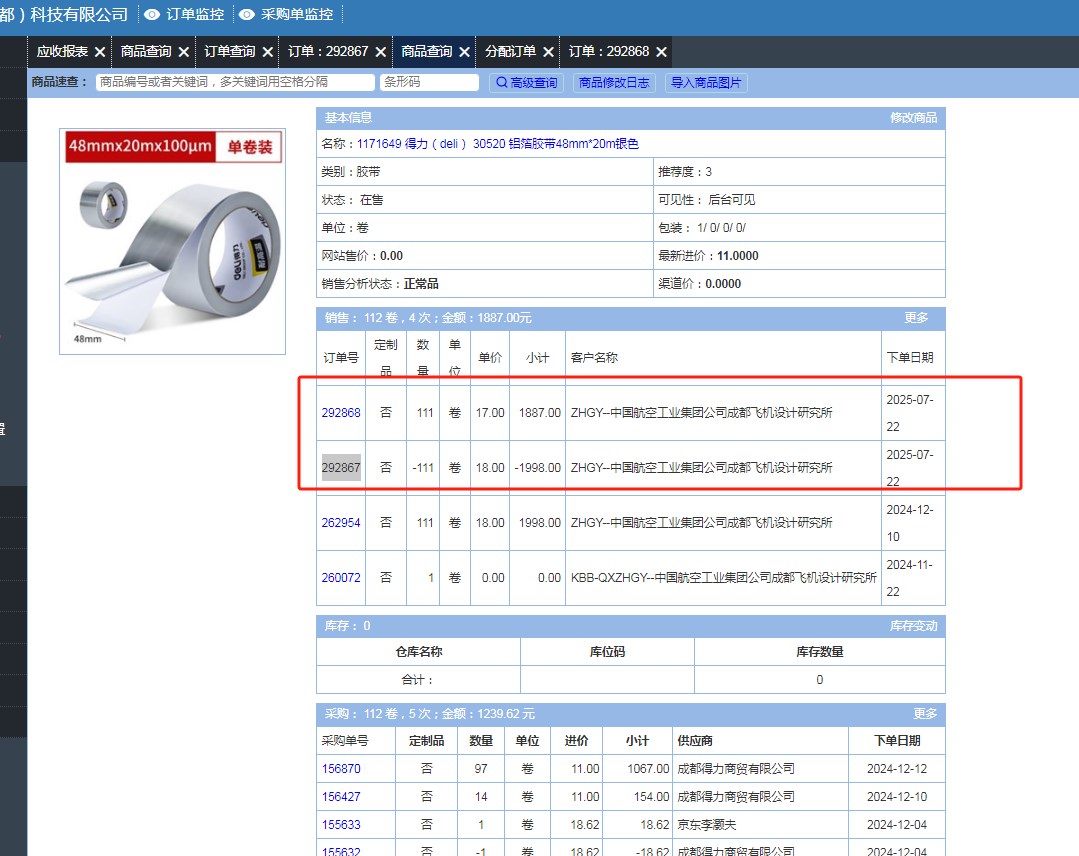Click the 最新进价 11.0000 value

point(738,256)
